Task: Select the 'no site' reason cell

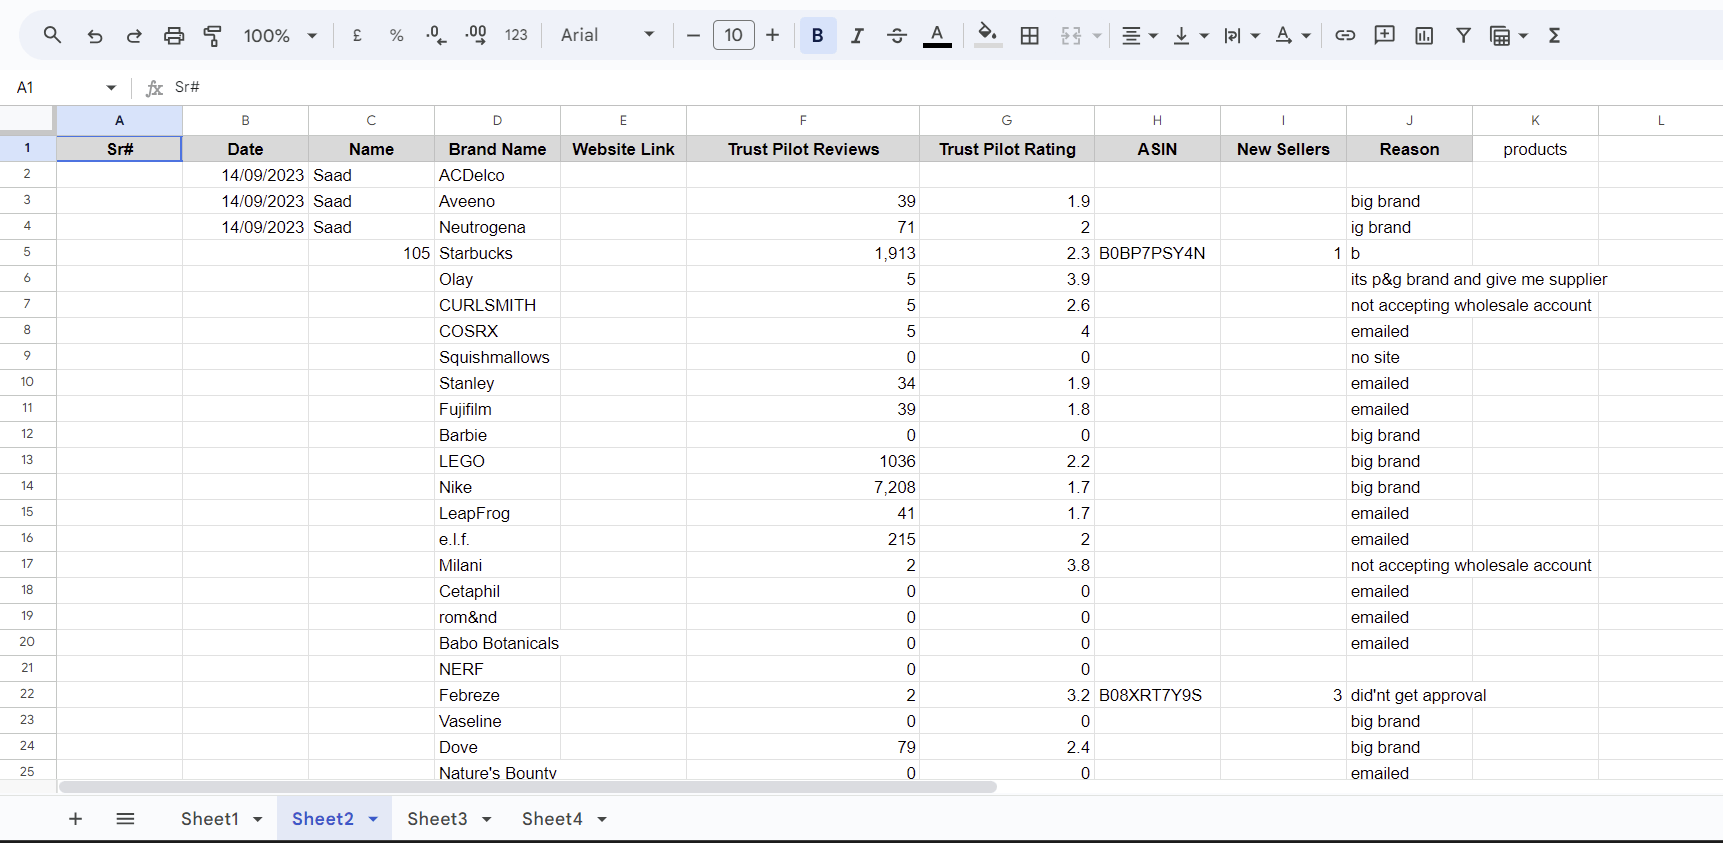Action: point(1409,357)
